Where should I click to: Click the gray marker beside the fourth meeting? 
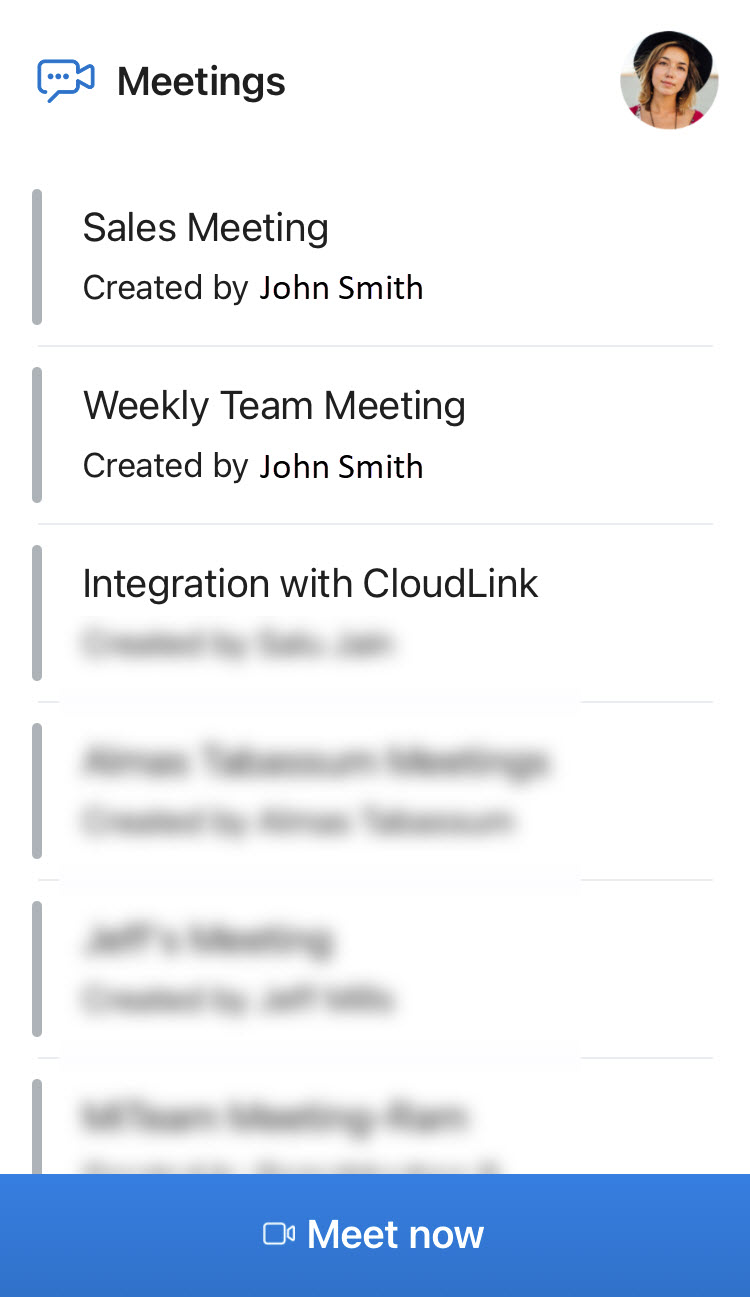click(37, 791)
